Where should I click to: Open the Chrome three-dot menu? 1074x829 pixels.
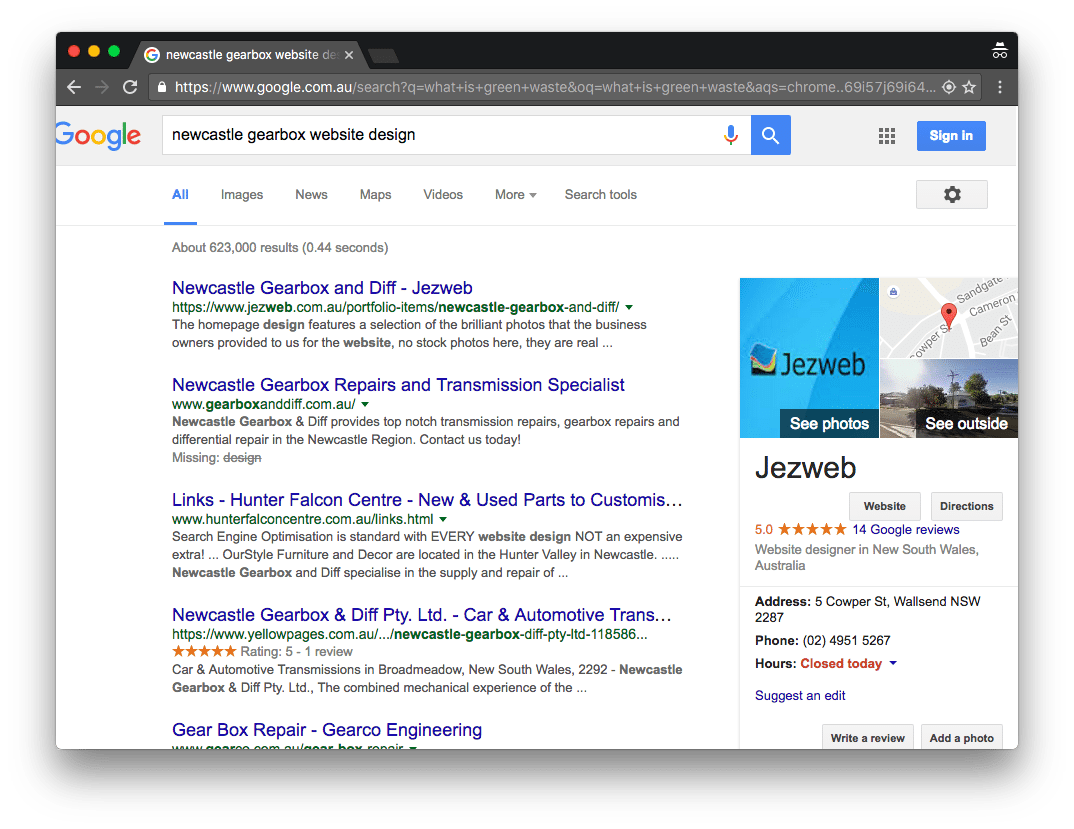[999, 87]
